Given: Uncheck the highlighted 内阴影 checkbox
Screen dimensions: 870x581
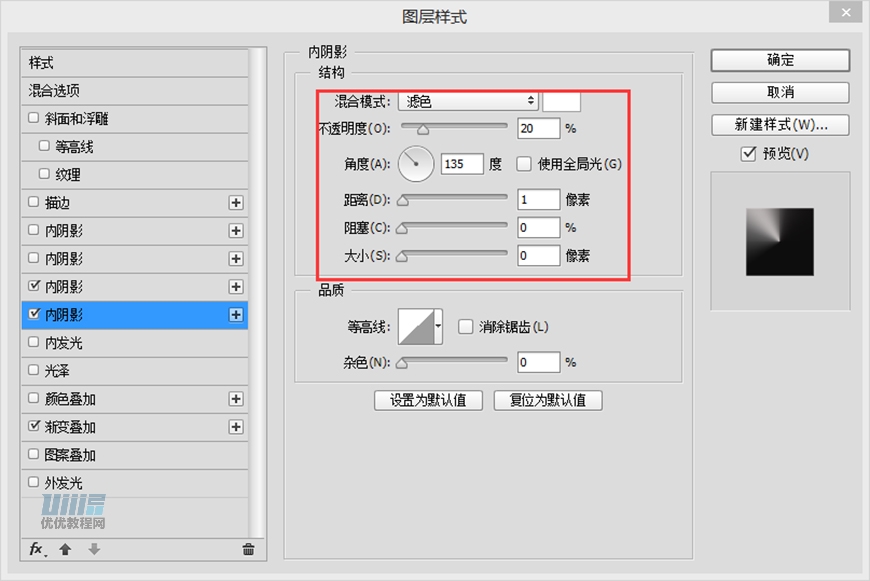Looking at the screenshot, I should [x=34, y=314].
